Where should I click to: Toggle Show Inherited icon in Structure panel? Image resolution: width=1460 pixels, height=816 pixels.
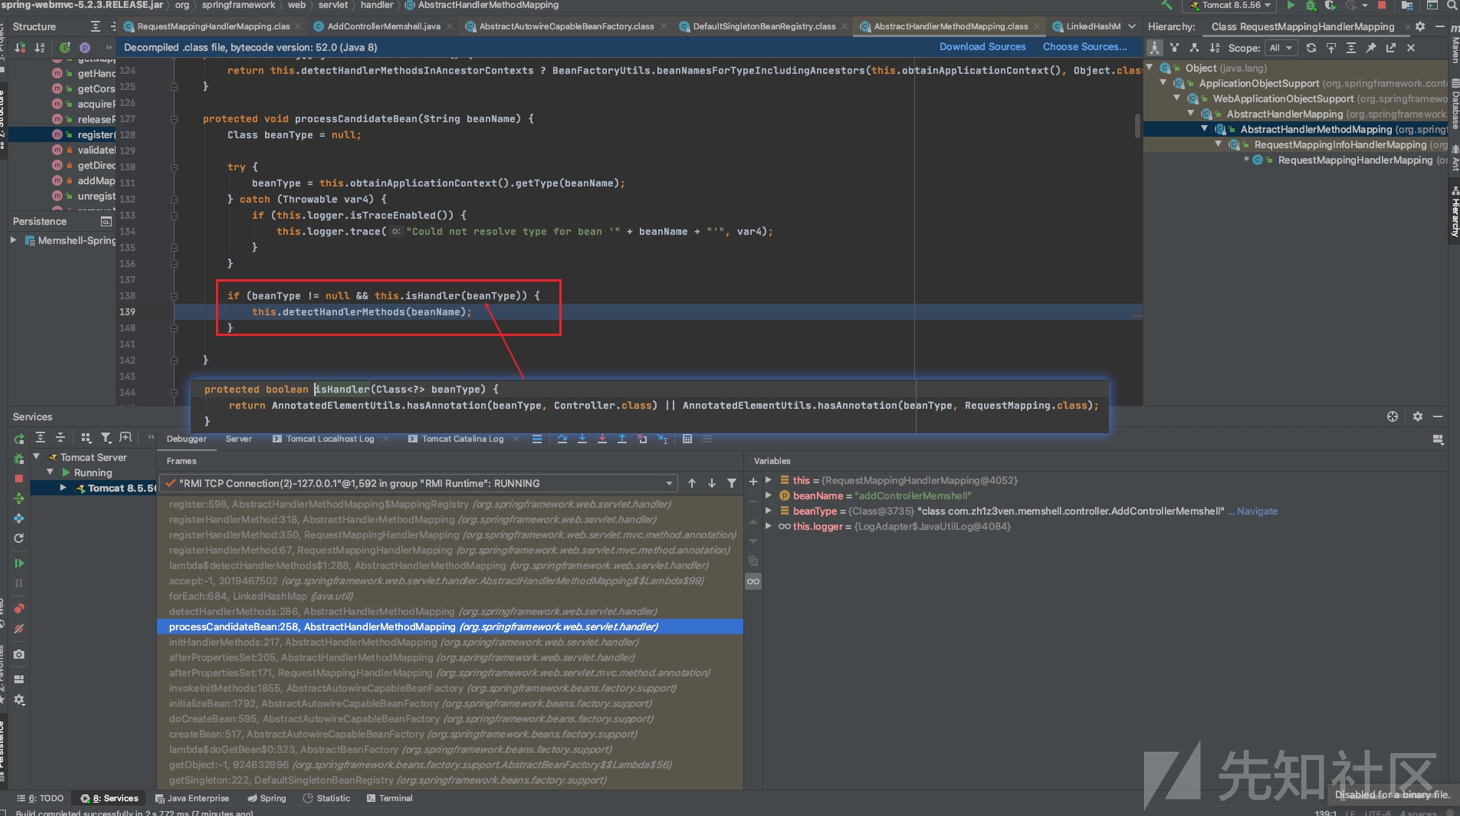65,47
